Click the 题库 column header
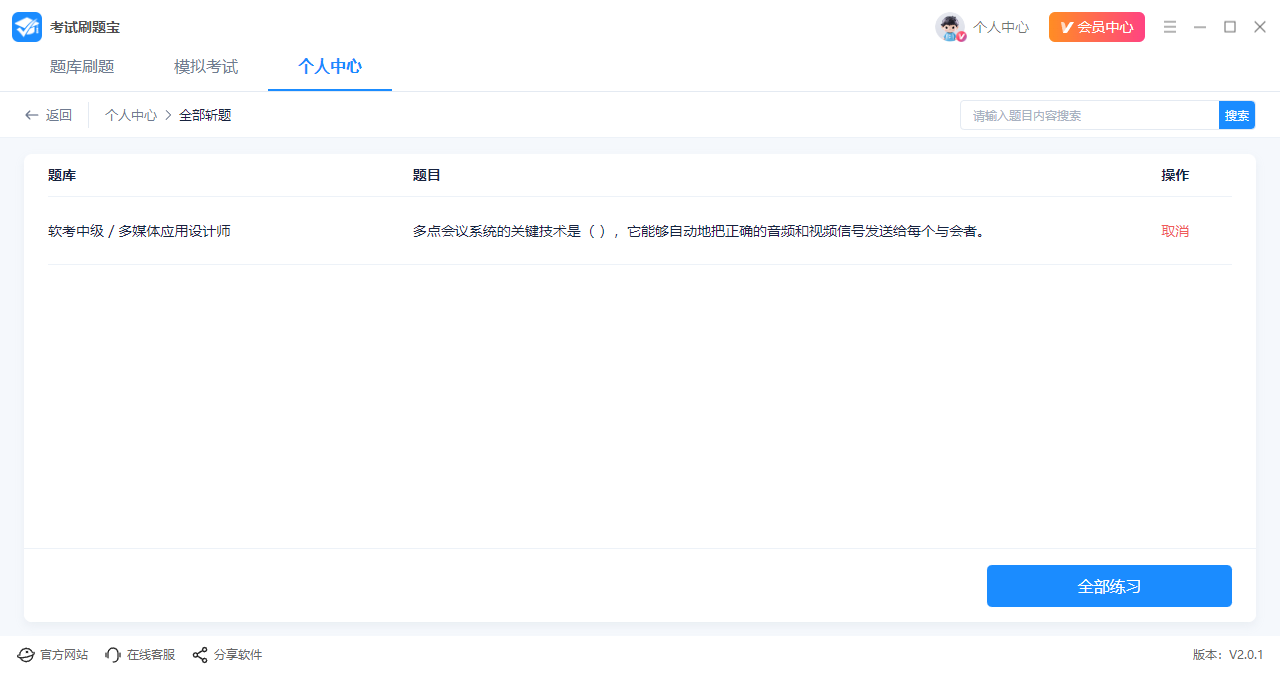1280x674 pixels. pyautogui.click(x=62, y=175)
